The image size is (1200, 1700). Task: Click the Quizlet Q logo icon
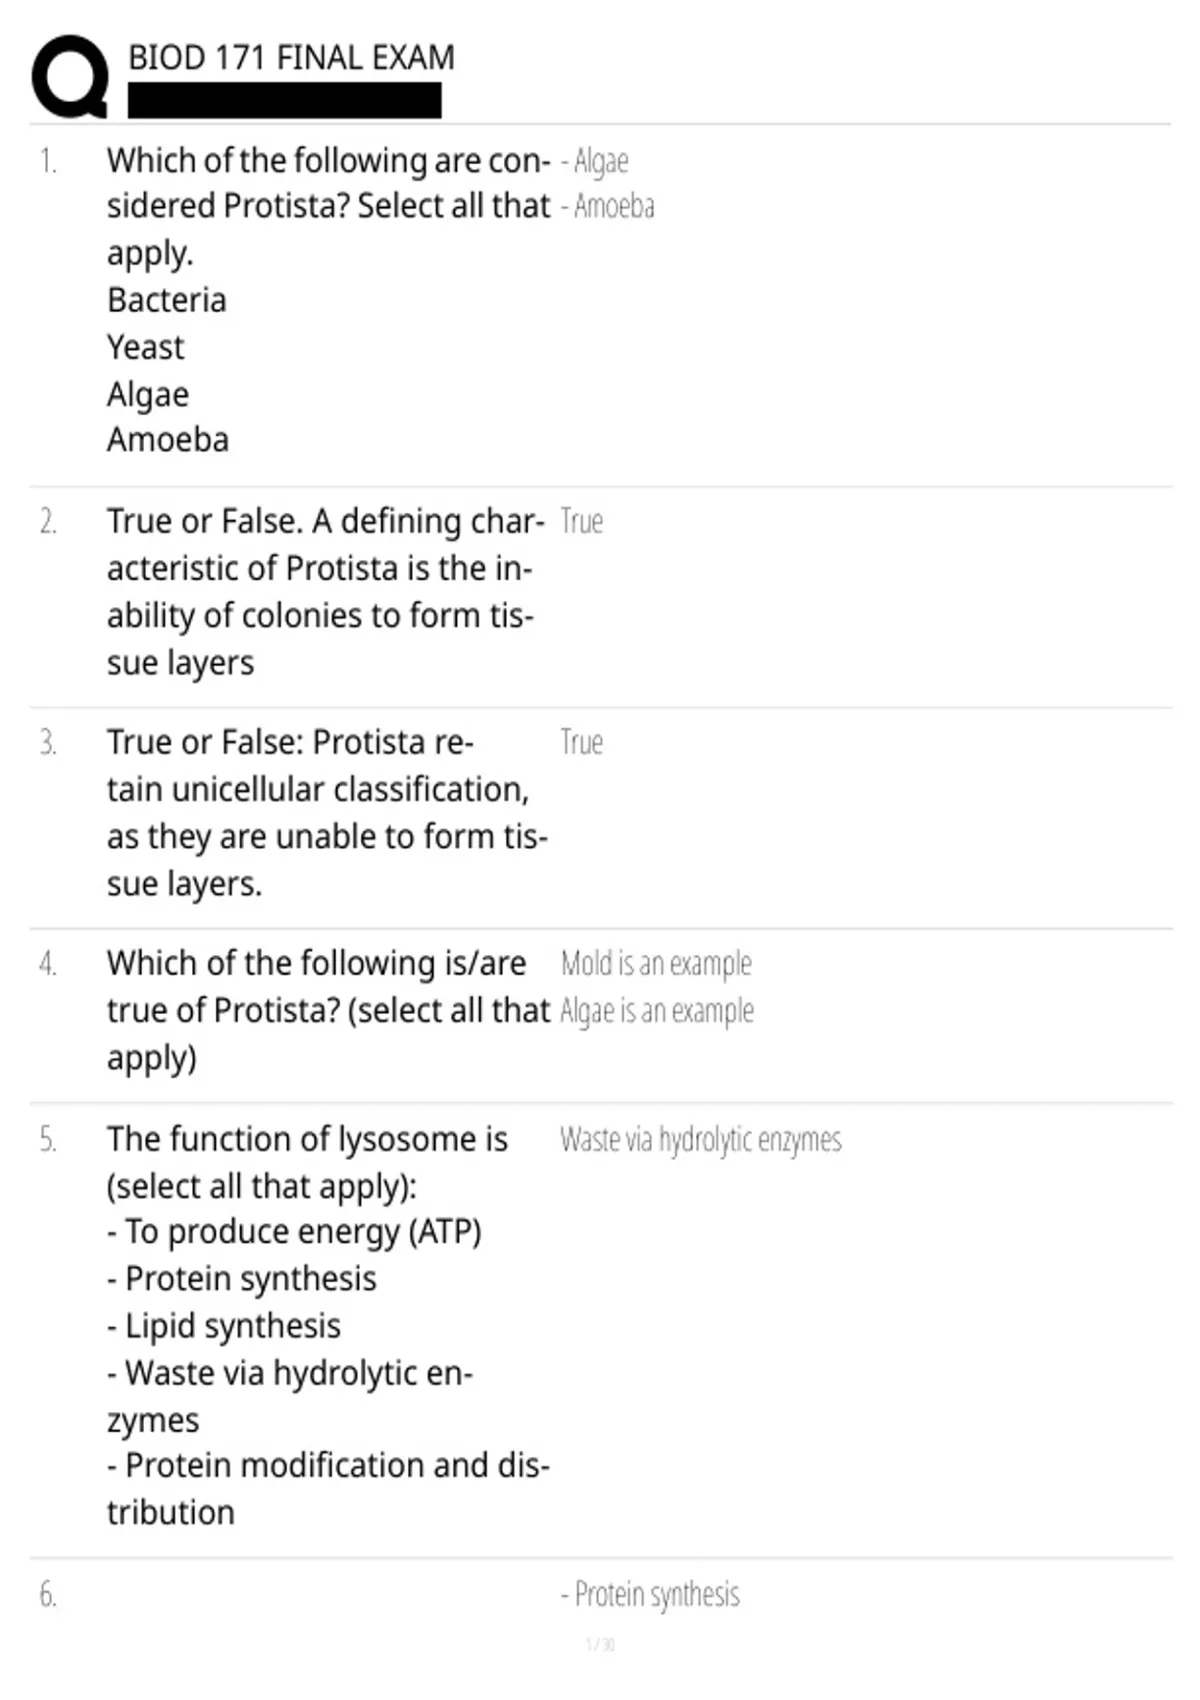tap(70, 77)
